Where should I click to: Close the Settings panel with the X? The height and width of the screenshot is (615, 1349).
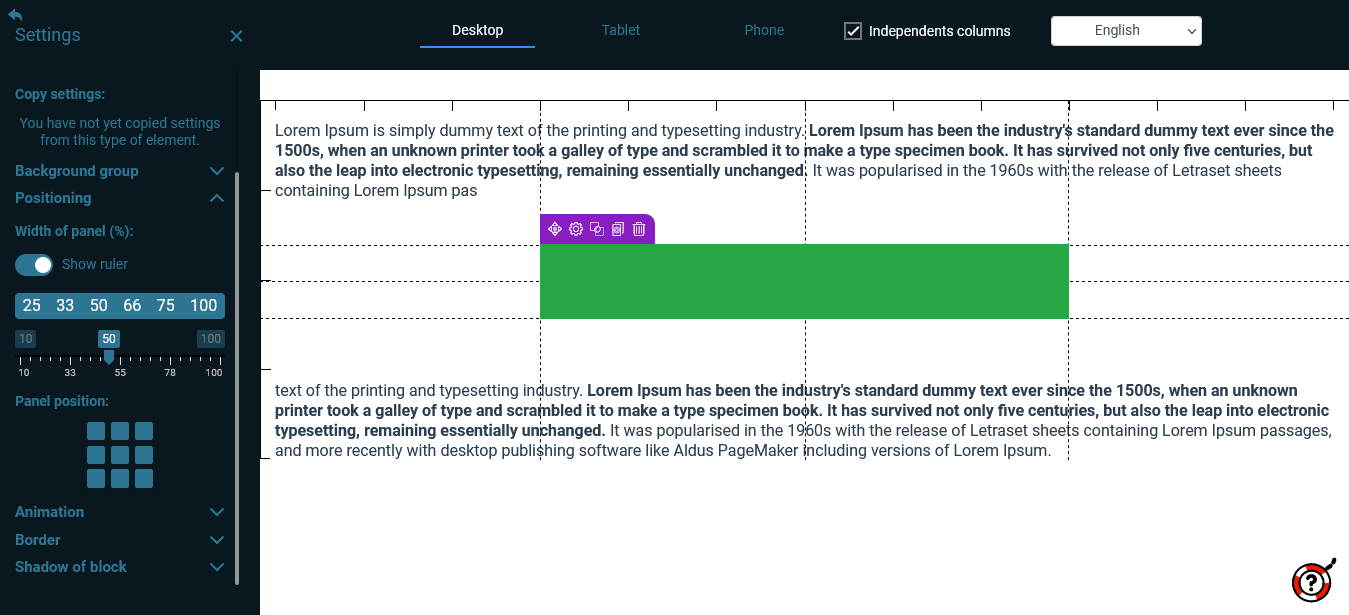[x=236, y=36]
